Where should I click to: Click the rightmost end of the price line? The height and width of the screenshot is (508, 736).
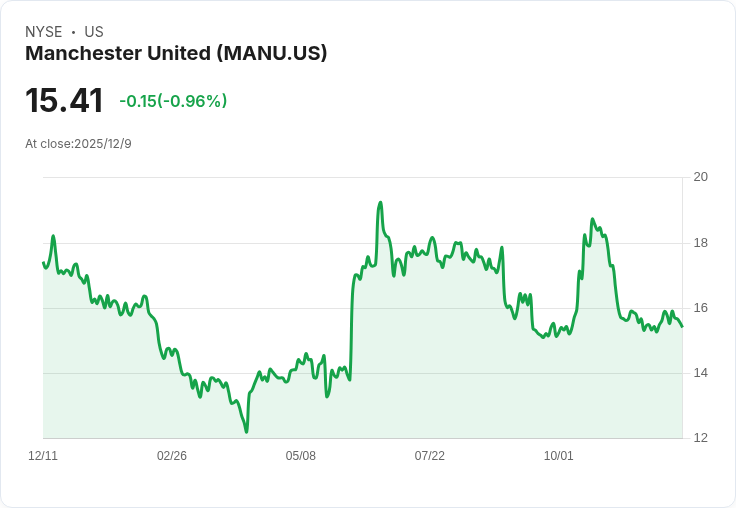tap(682, 326)
